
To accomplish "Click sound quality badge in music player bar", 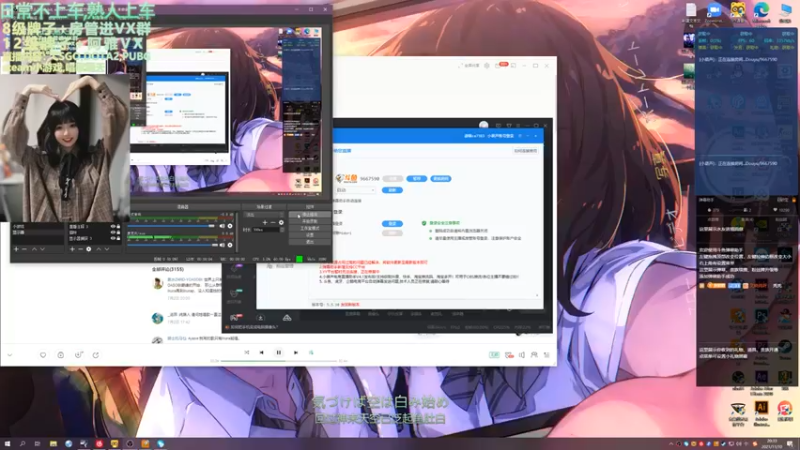I will [494, 355].
